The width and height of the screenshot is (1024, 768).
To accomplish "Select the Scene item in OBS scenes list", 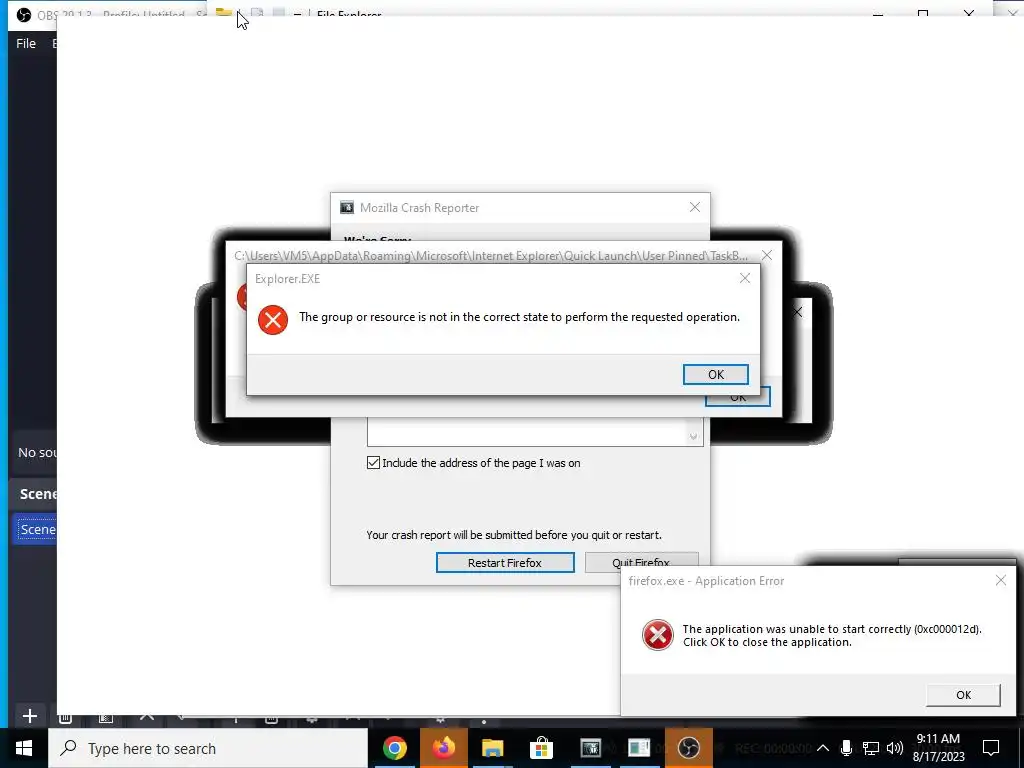I will tap(36, 529).
